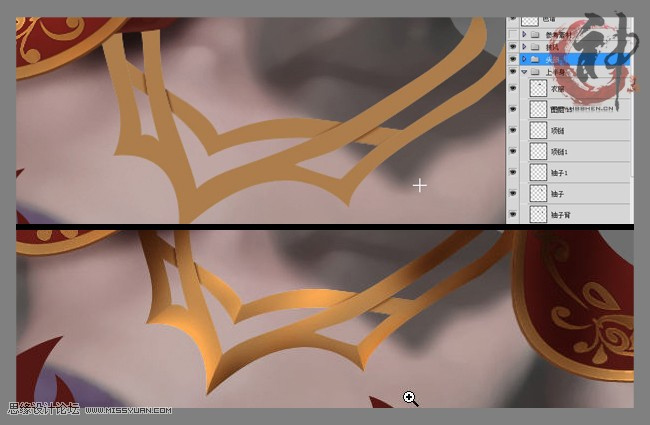Select the 袖子1 layer thumbnail
Image resolution: width=650 pixels, height=425 pixels.
pos(538,172)
